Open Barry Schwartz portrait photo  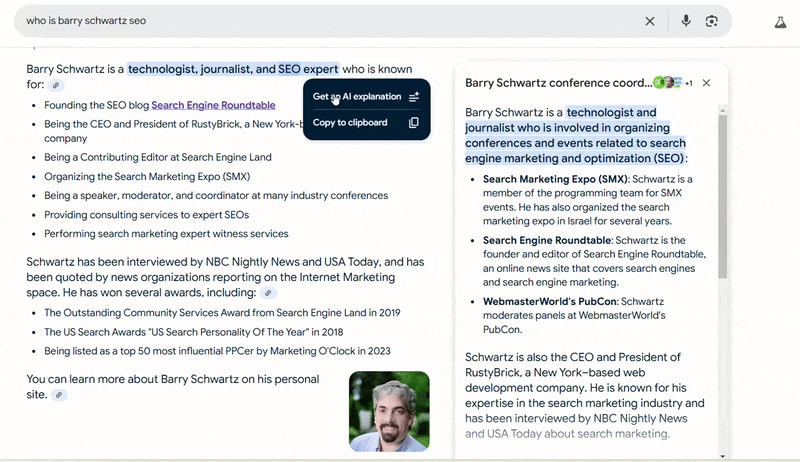click(x=389, y=411)
